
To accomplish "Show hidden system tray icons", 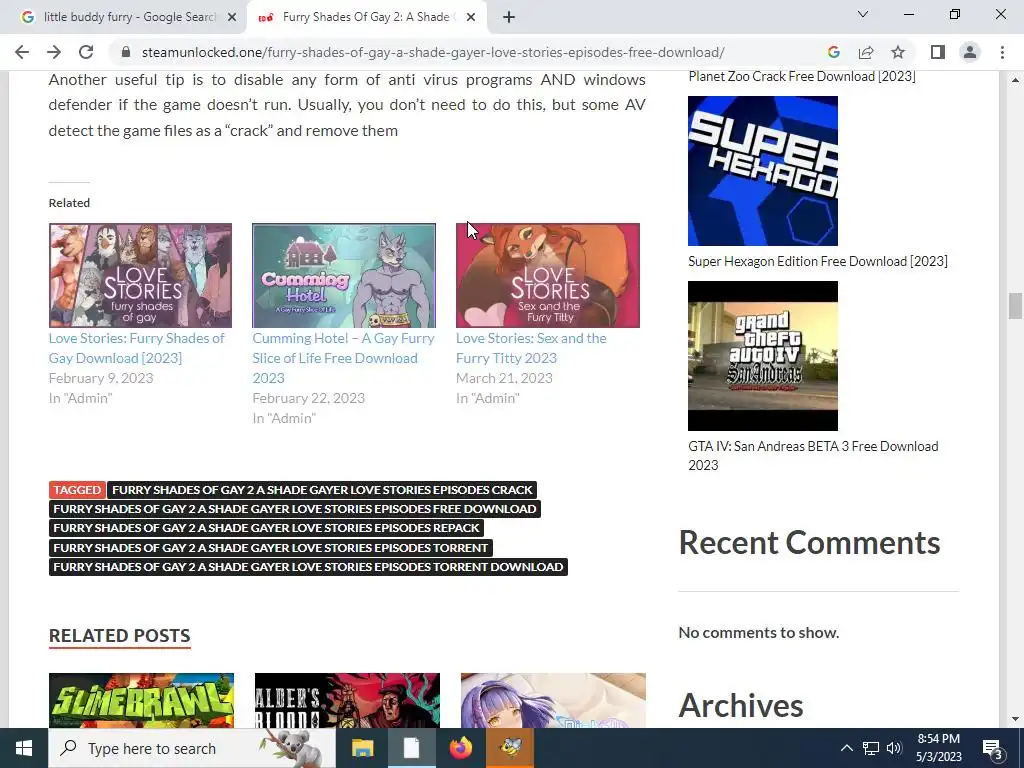I will [846, 748].
